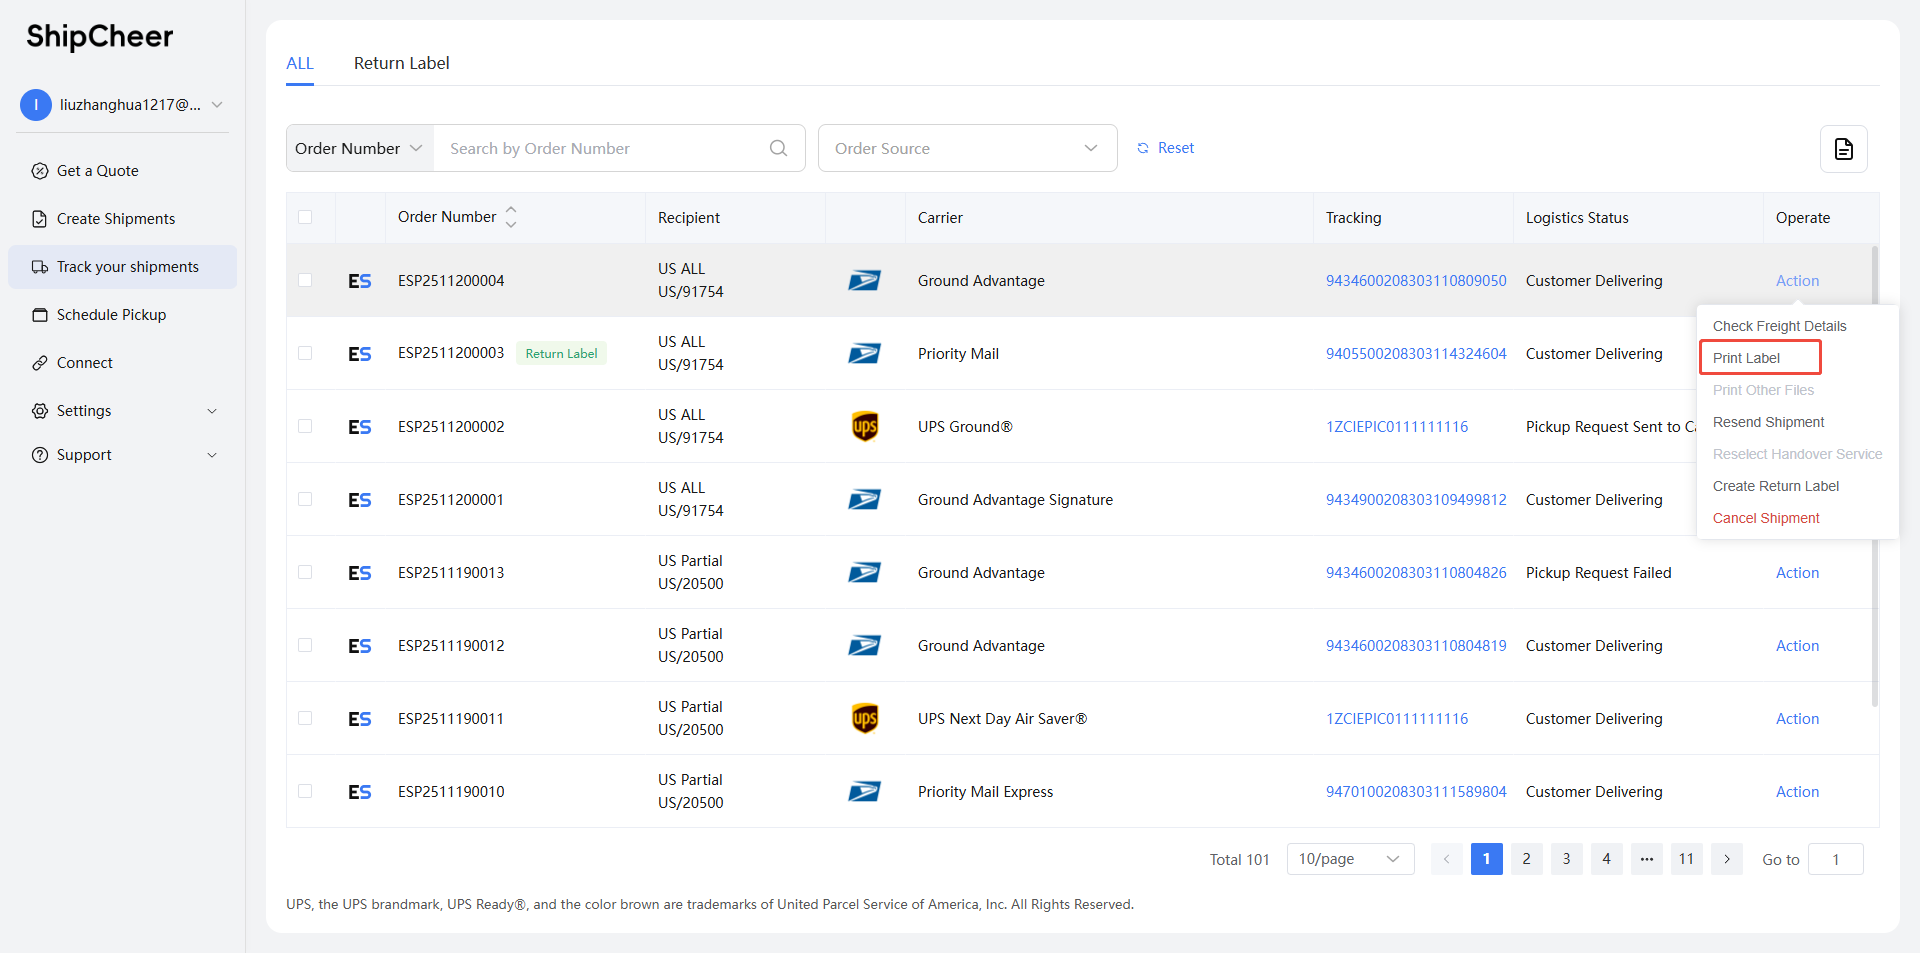
Task: Open tracking number 9434600208303110809050
Action: [1415, 281]
